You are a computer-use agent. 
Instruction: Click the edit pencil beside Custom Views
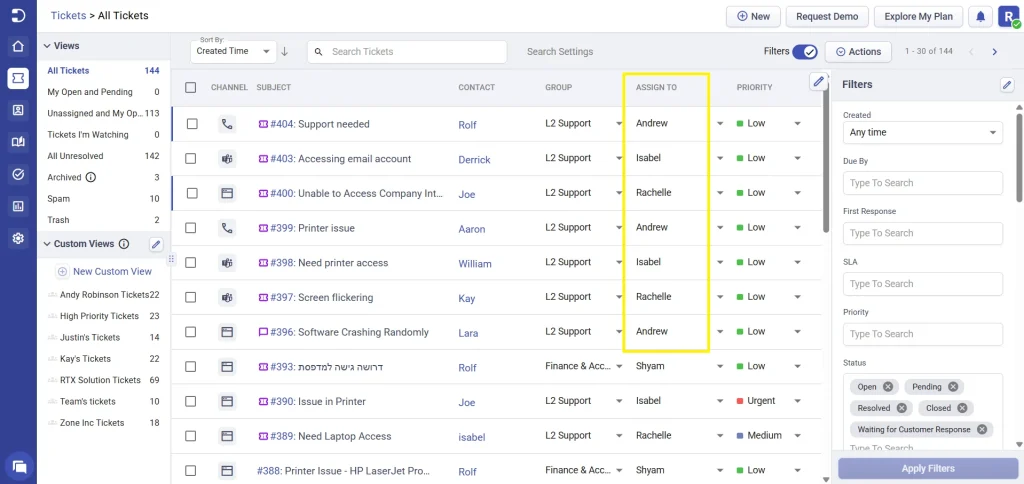pos(156,244)
